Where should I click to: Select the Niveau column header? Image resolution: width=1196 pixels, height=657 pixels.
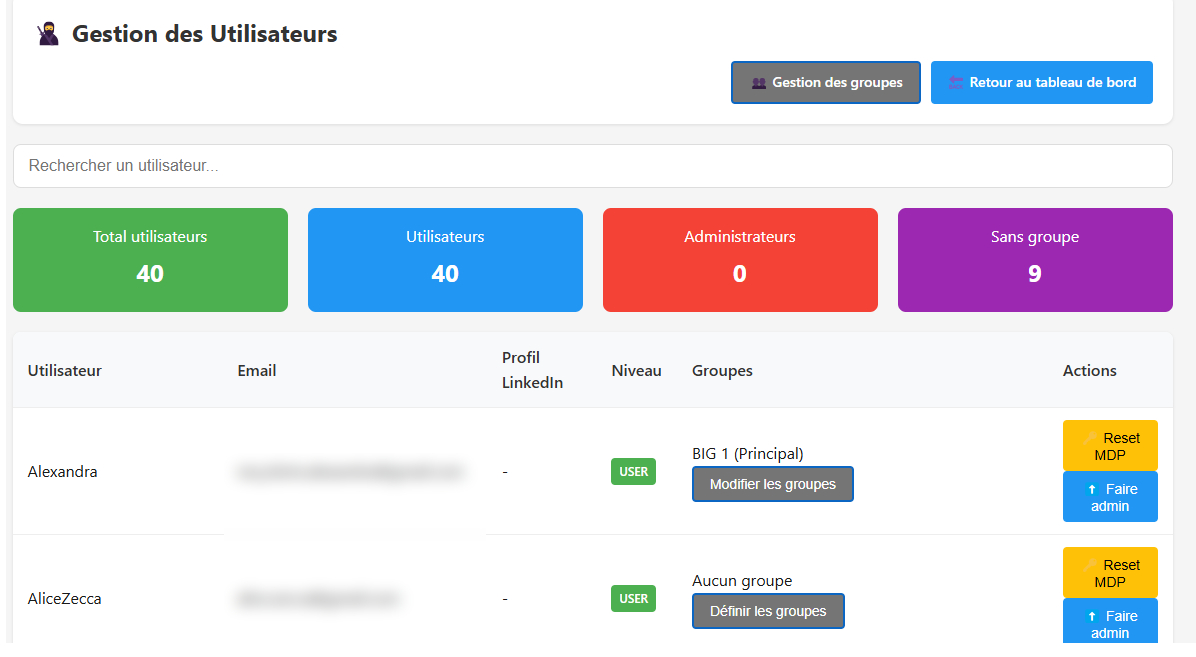[x=636, y=371]
